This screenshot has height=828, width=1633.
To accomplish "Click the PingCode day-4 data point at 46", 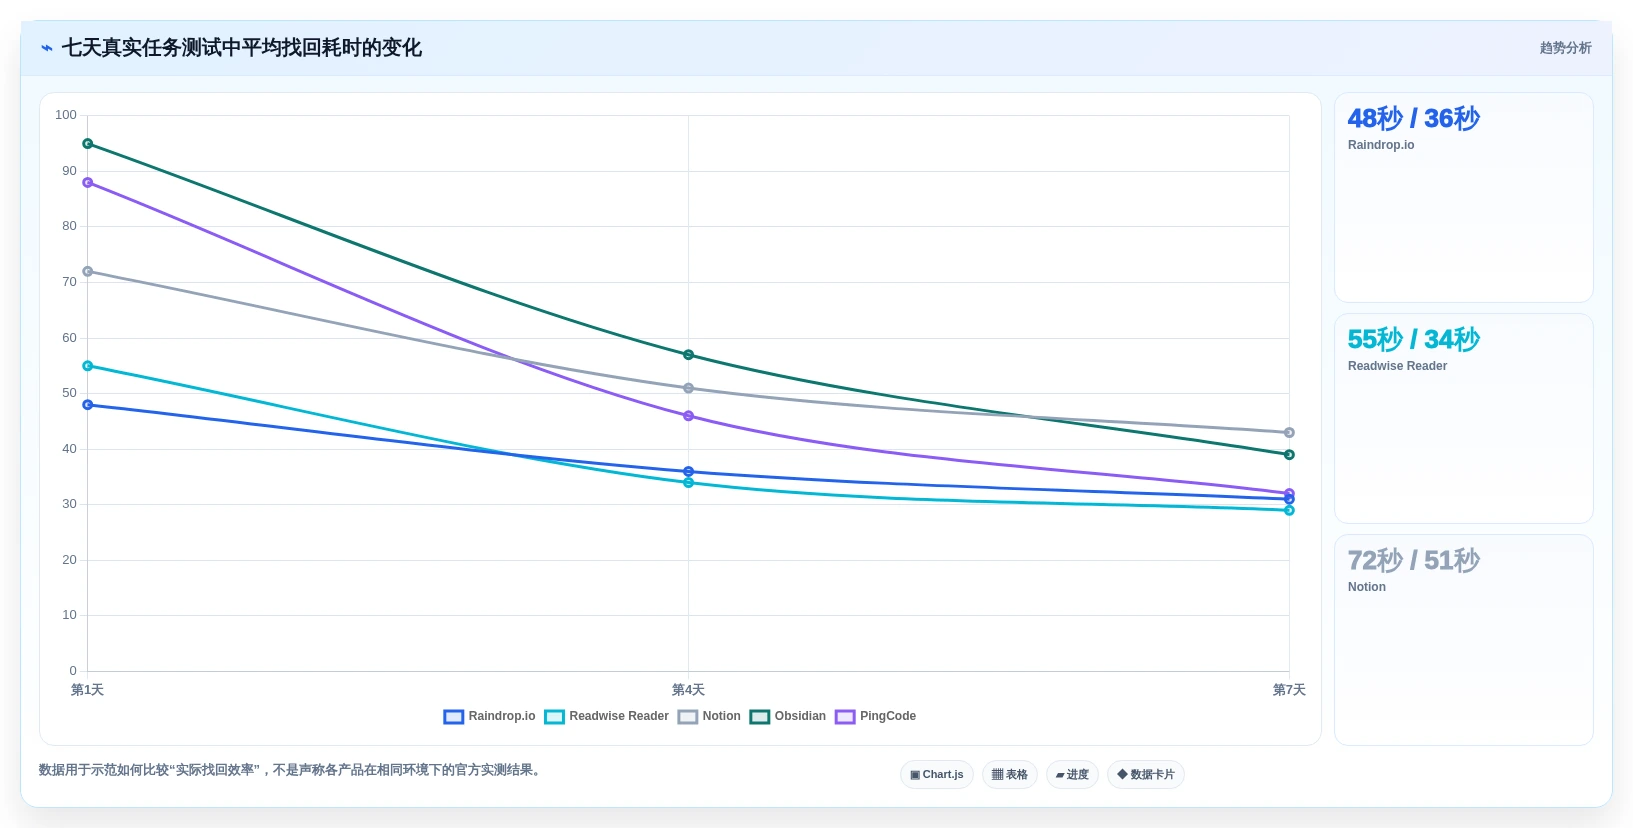I will pyautogui.click(x=688, y=416).
